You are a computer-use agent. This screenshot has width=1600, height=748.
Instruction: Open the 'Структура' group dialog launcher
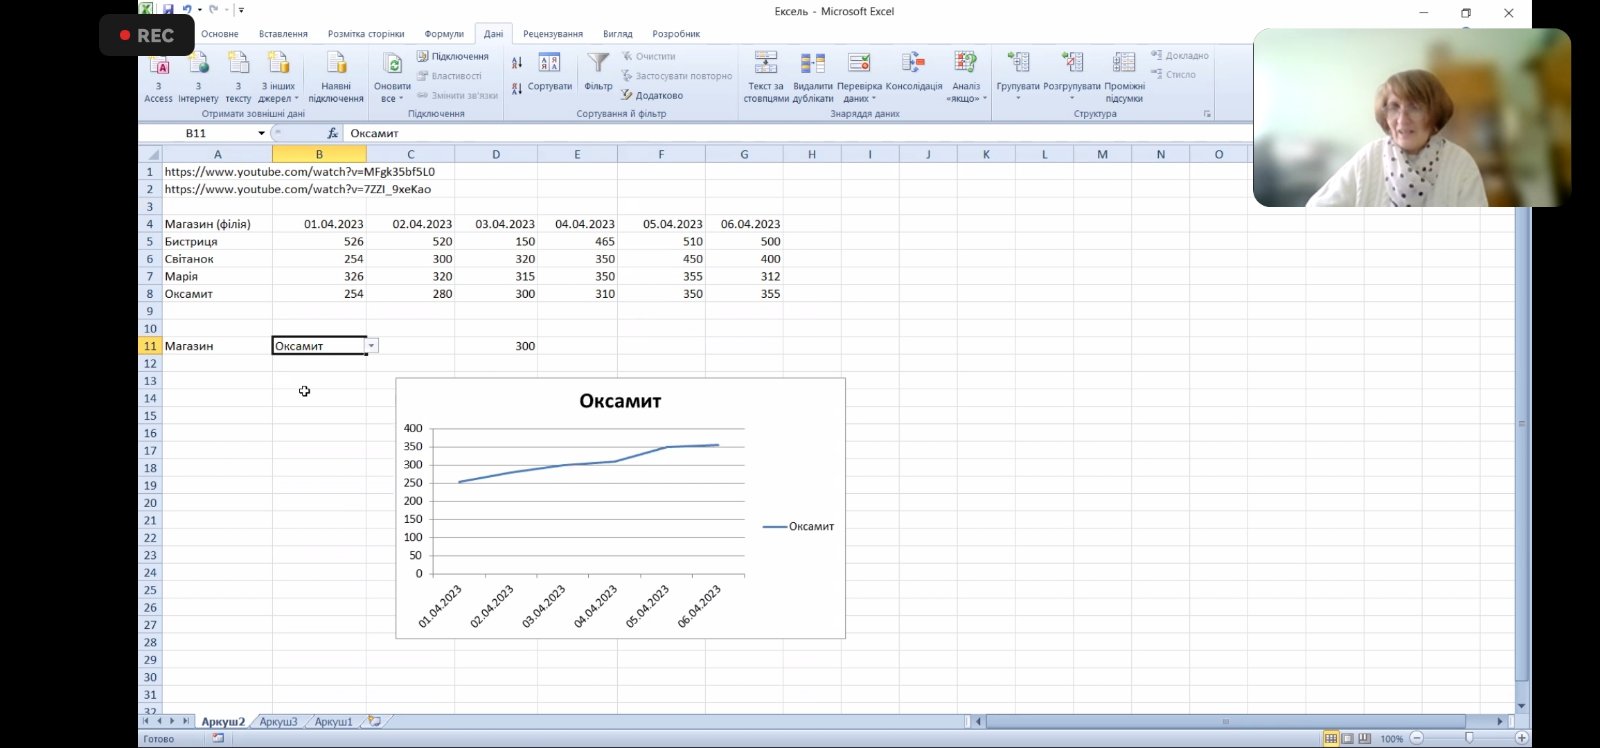pyautogui.click(x=1207, y=114)
